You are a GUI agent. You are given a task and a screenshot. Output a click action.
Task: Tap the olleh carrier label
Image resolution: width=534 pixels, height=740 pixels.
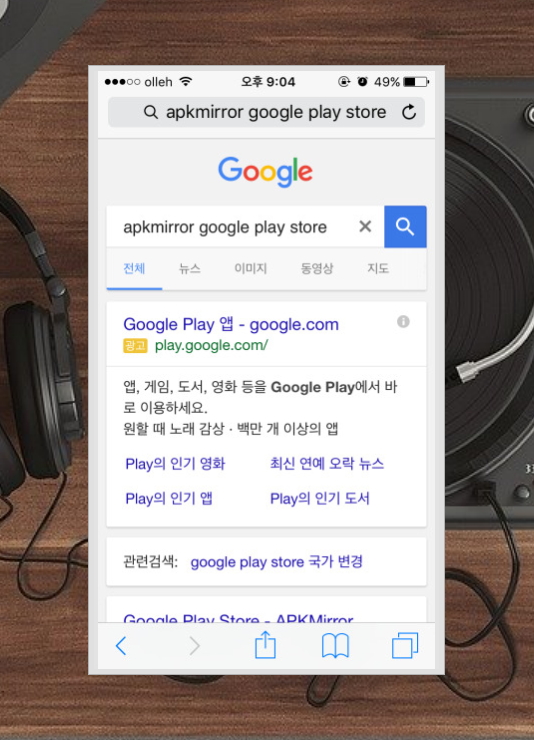coord(159,82)
